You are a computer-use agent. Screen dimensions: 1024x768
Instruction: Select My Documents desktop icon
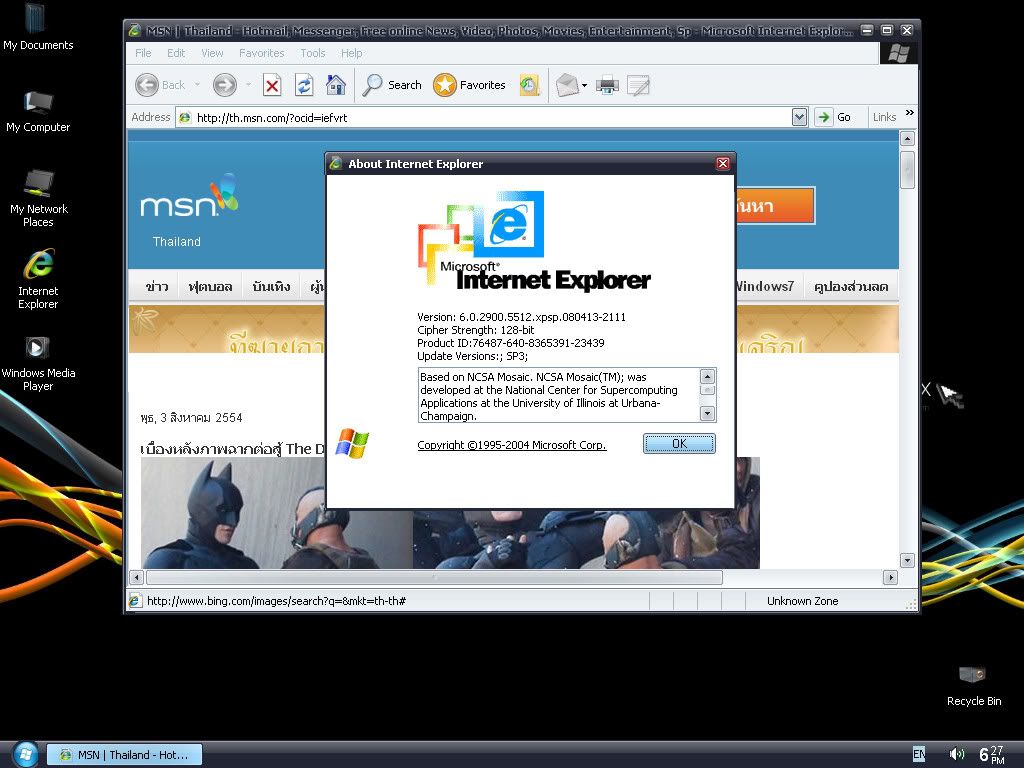pyautogui.click(x=38, y=27)
